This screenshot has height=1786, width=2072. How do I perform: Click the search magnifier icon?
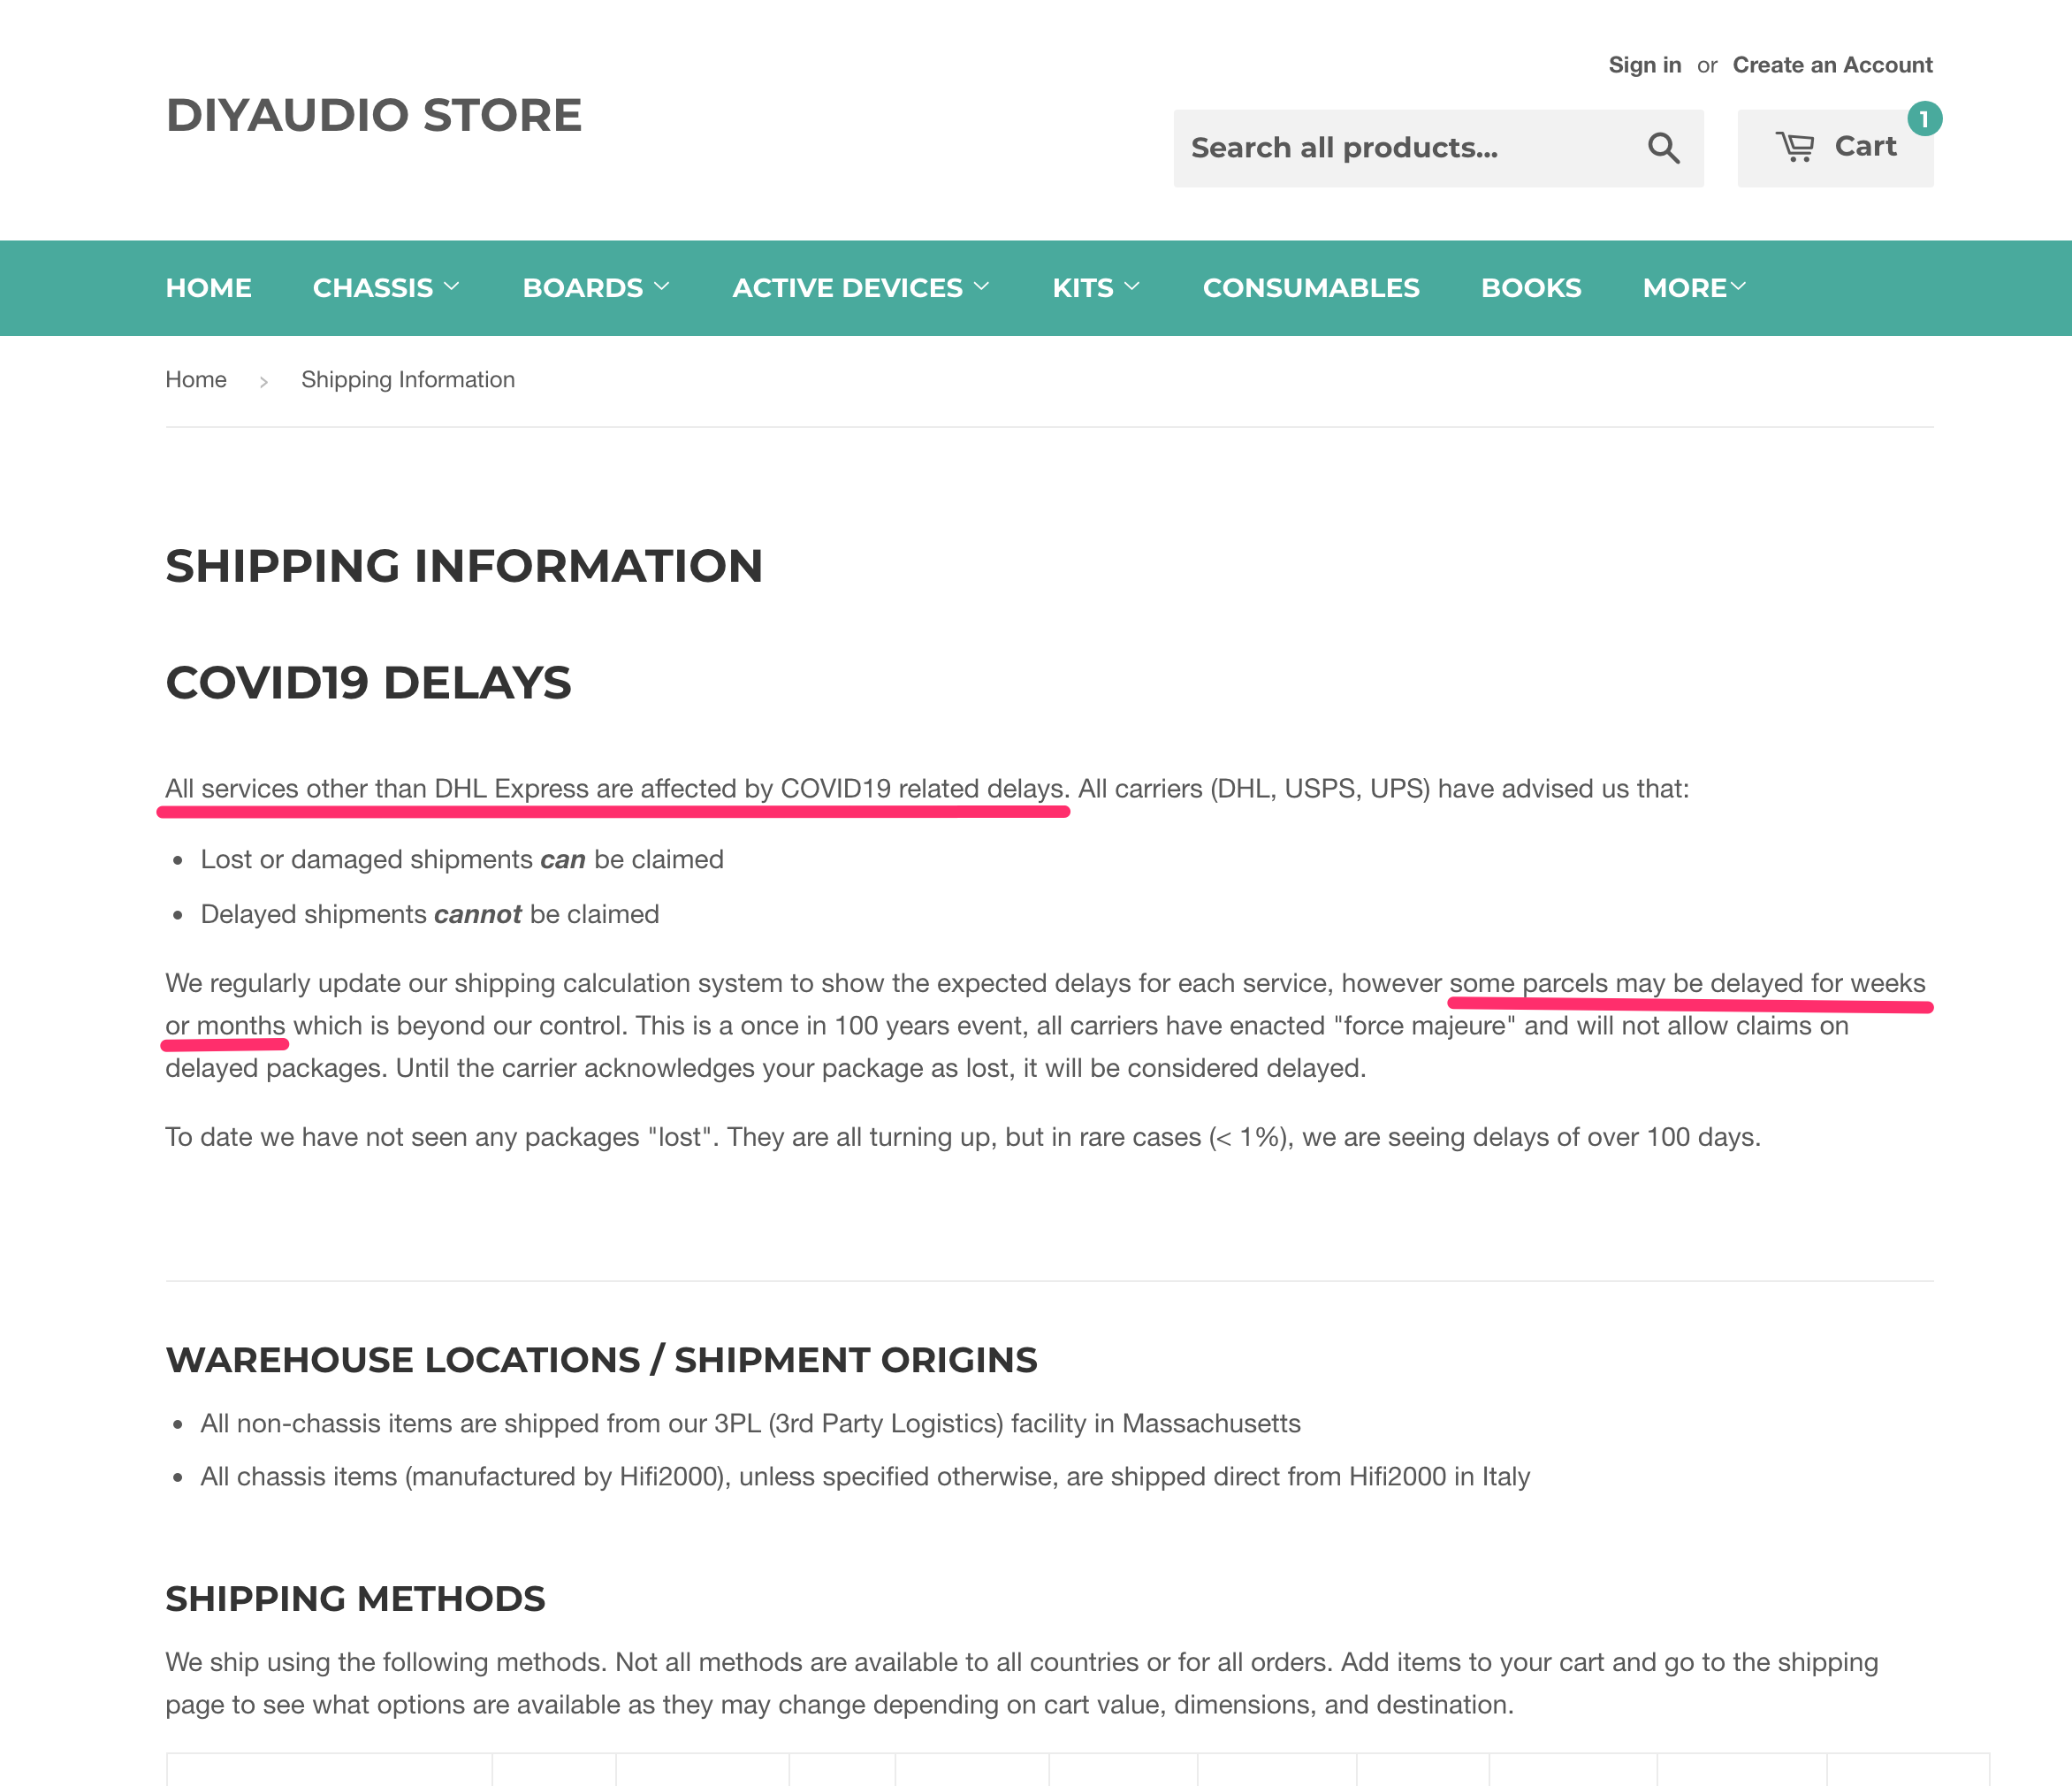click(x=1663, y=148)
